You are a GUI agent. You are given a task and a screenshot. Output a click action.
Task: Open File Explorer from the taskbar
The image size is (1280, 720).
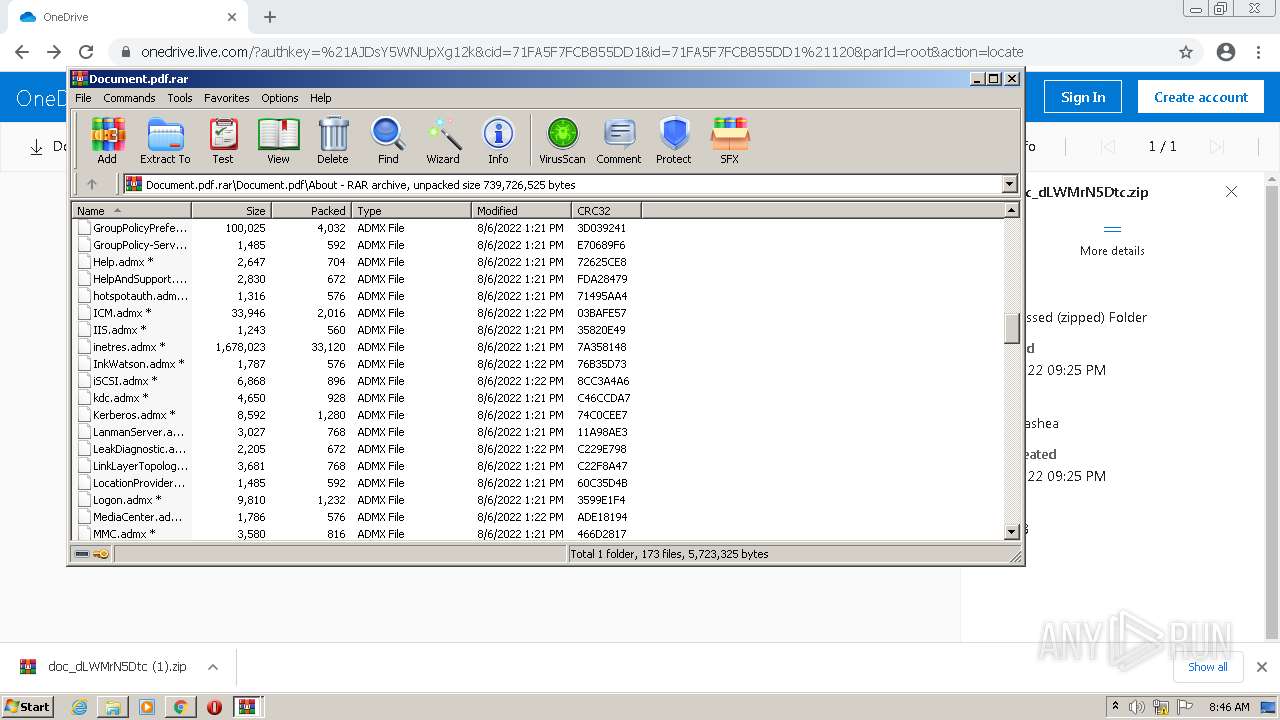pyautogui.click(x=113, y=707)
